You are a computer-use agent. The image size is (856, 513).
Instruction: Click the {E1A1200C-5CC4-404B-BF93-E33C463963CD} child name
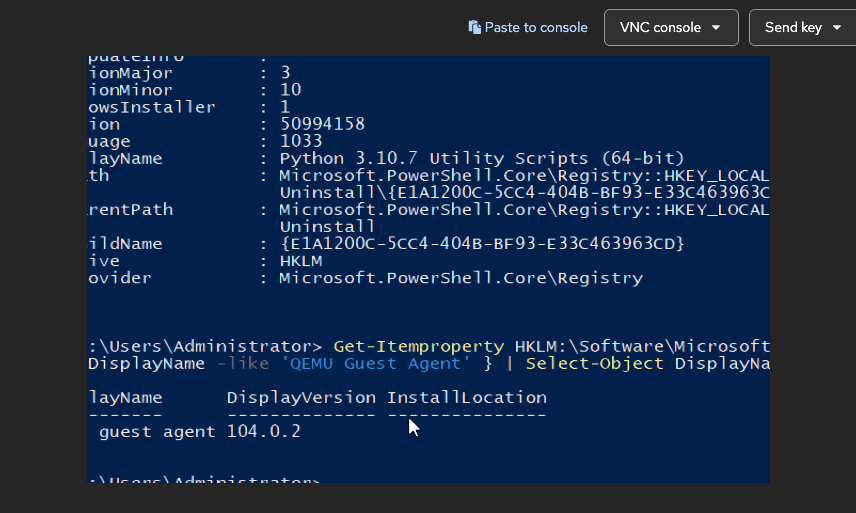click(481, 244)
